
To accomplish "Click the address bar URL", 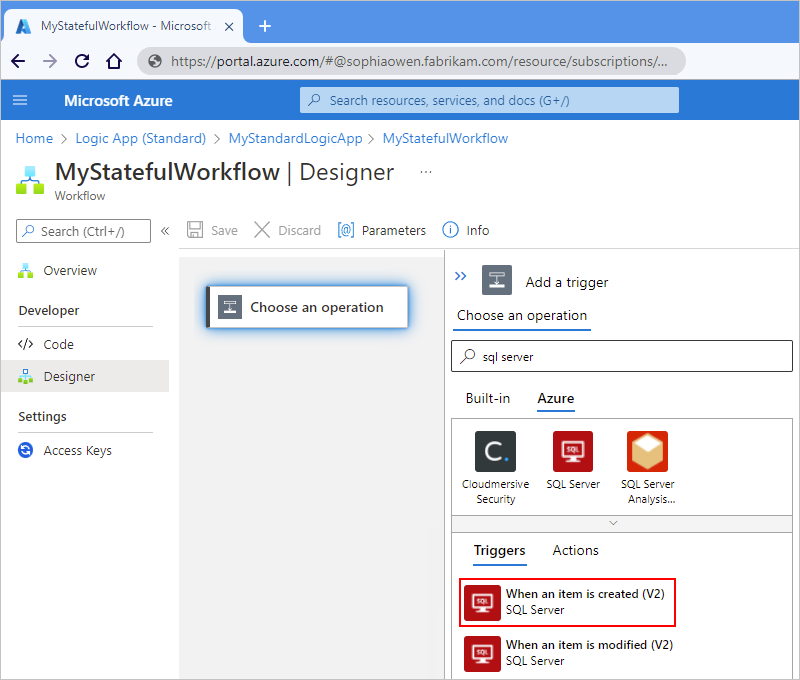I will 418,61.
